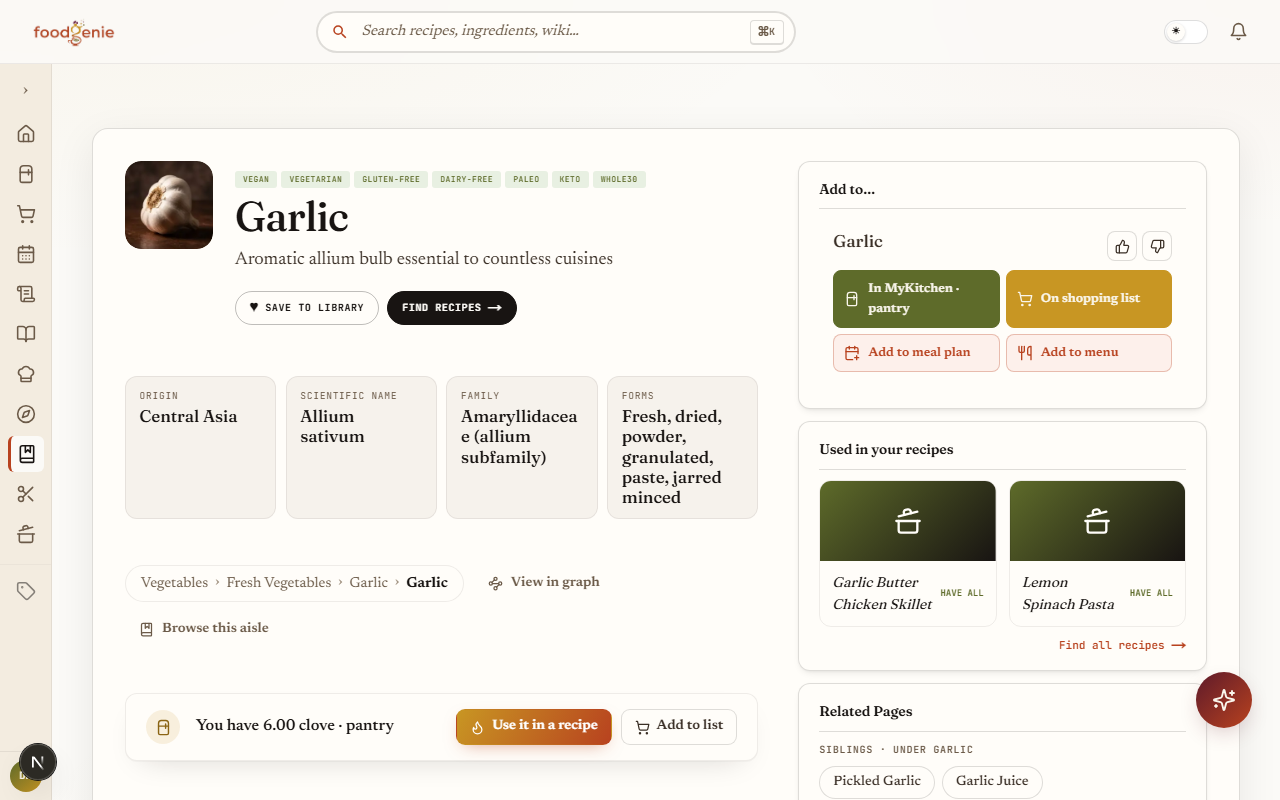Open the scissors sidebar icon
This screenshot has width=1280, height=800.
[x=26, y=494]
